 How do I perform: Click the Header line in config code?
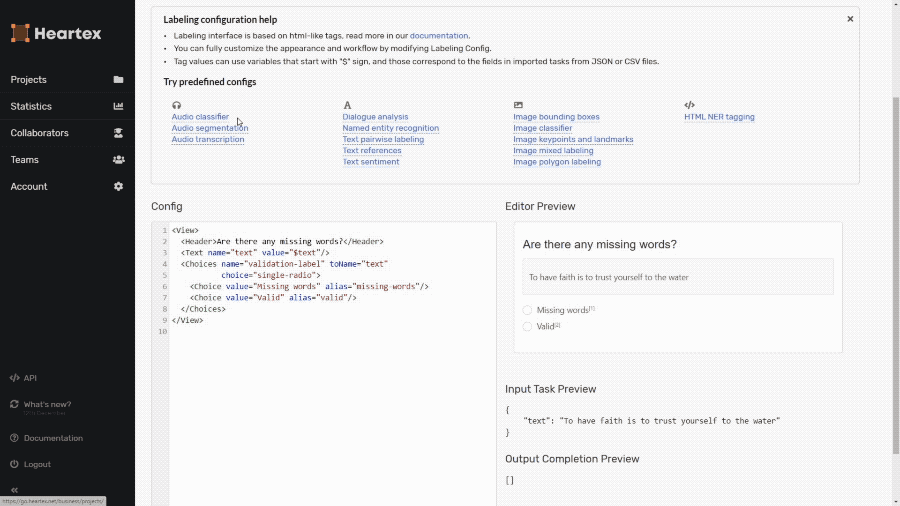pyautogui.click(x=282, y=242)
